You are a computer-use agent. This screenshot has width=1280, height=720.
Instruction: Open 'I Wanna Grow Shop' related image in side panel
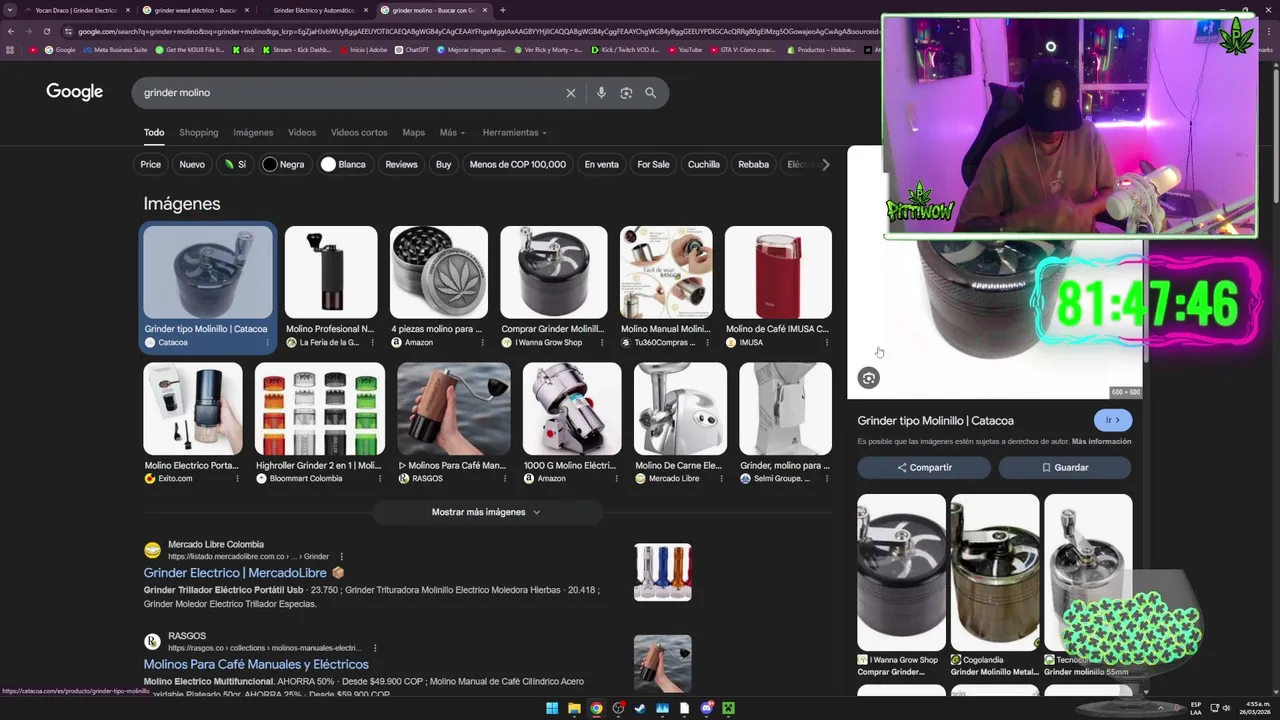click(x=901, y=572)
